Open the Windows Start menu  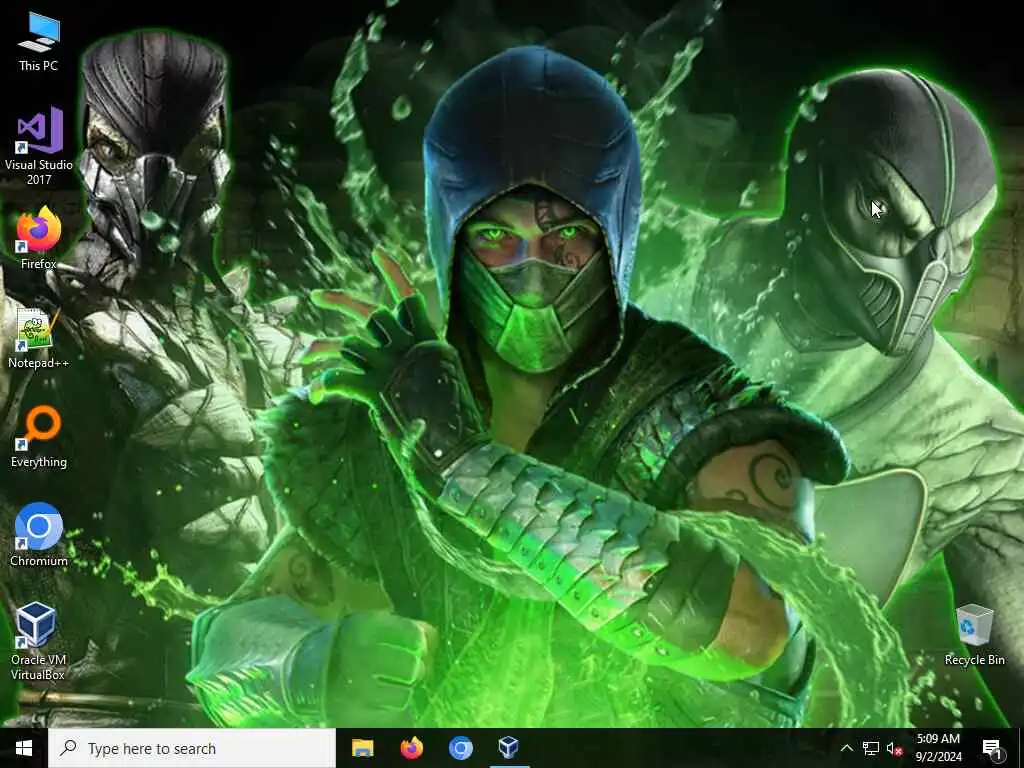point(24,748)
